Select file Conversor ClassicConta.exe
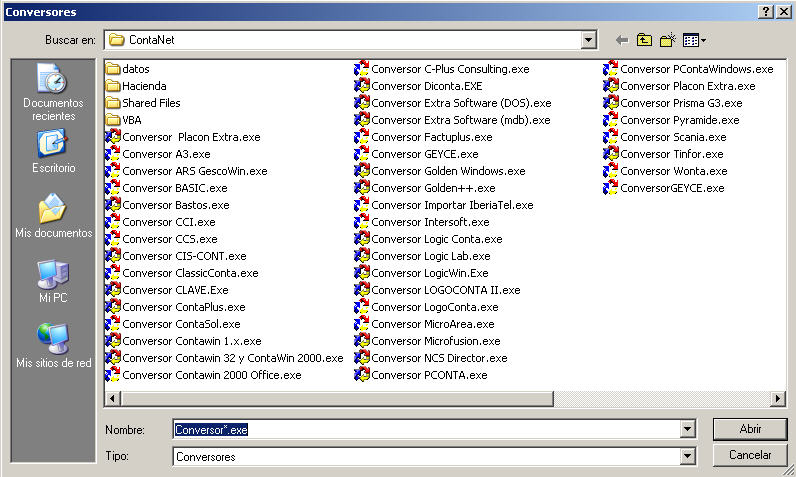The width and height of the screenshot is (796, 477). click(x=182, y=273)
